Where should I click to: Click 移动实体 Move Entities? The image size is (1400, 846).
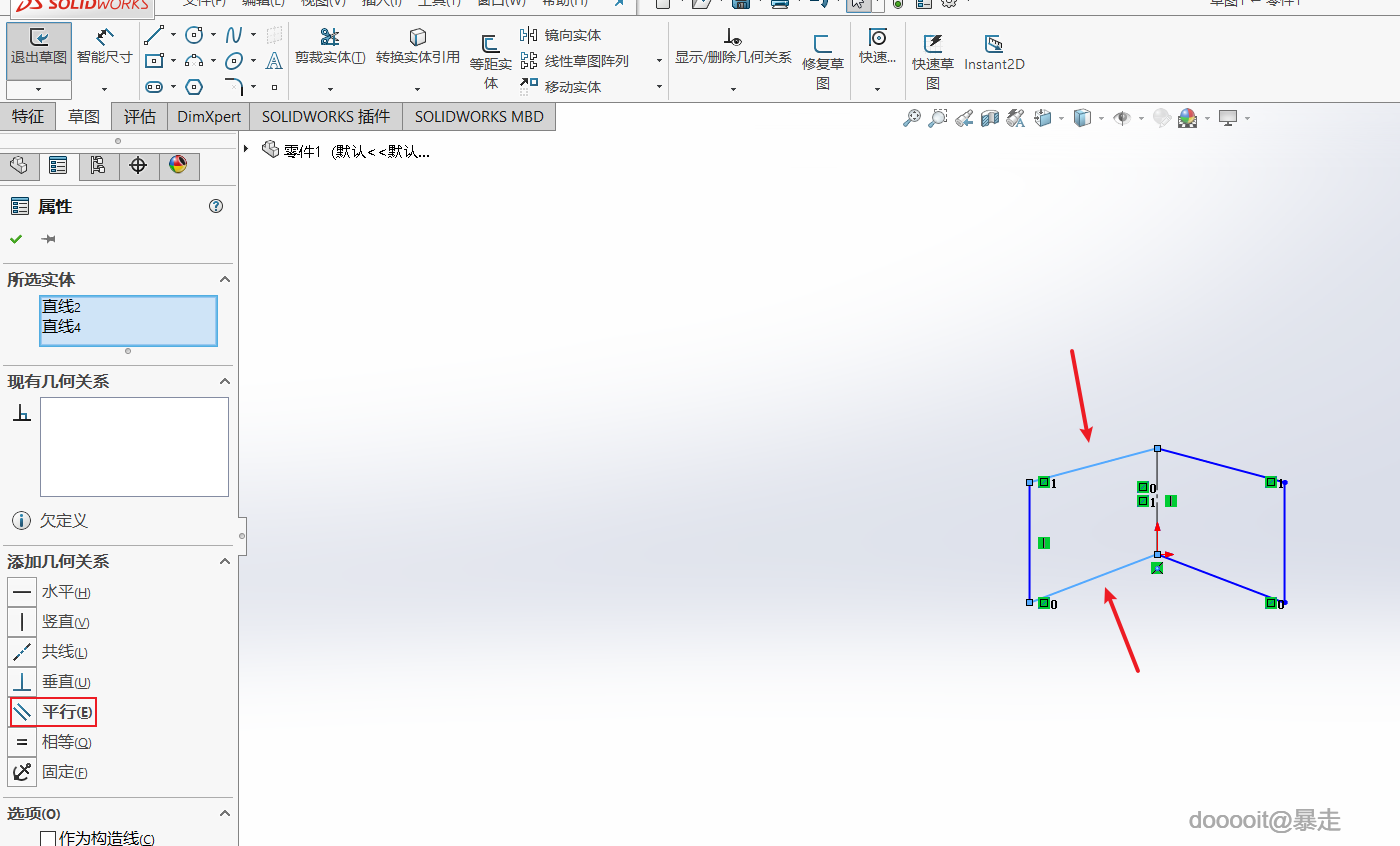point(561,87)
